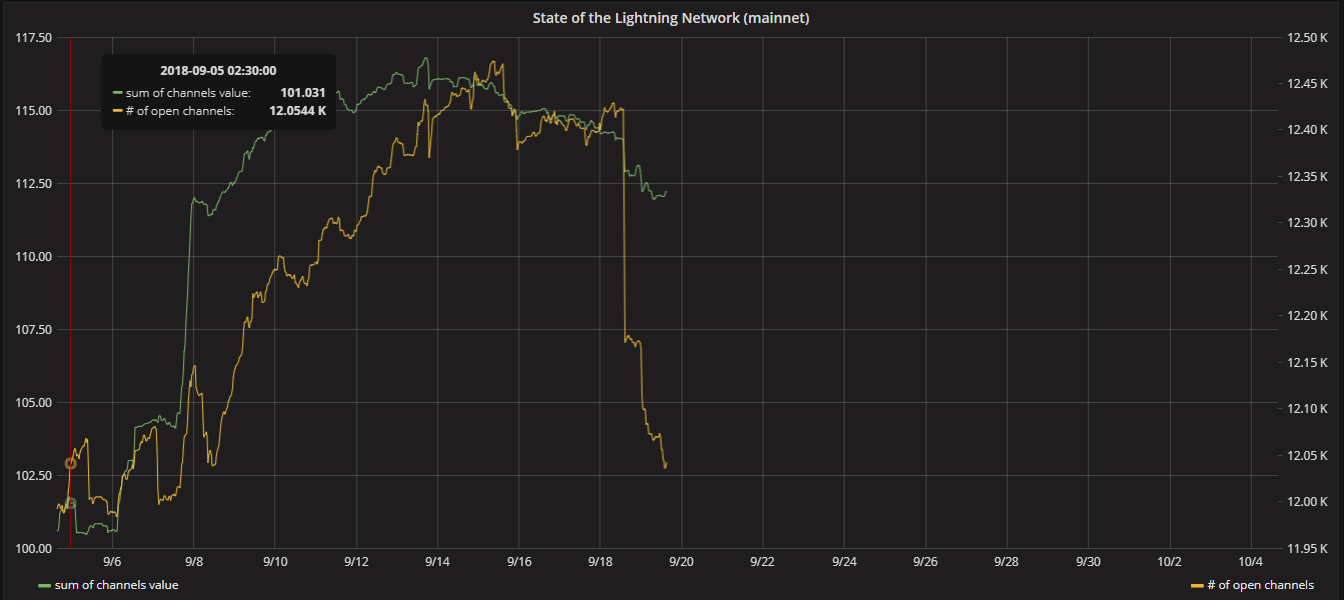Toggle 'sum of channels value' legend series
Screen dimensions: 1344x600
click(117, 585)
